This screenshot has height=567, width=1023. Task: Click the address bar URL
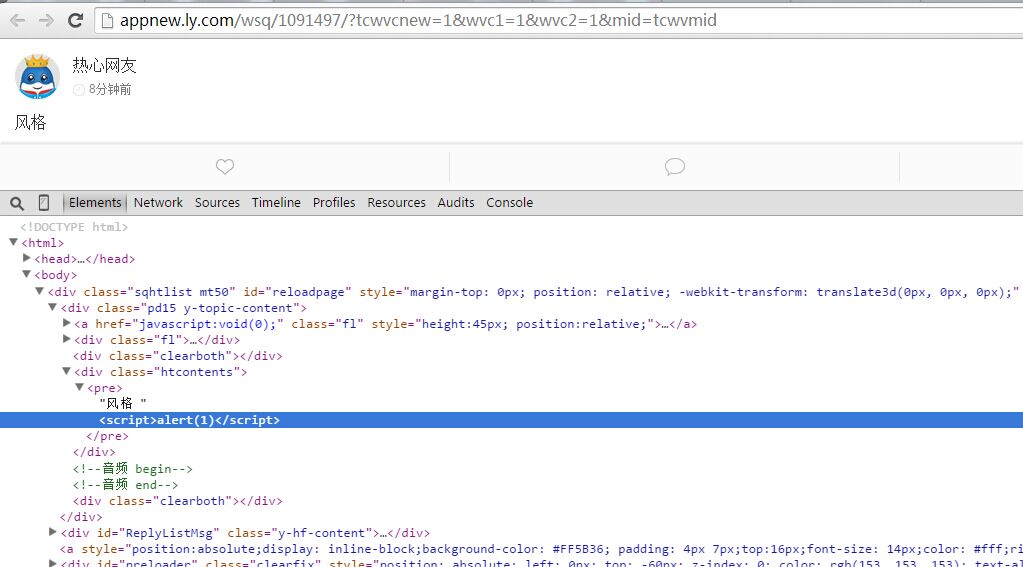click(x=418, y=20)
